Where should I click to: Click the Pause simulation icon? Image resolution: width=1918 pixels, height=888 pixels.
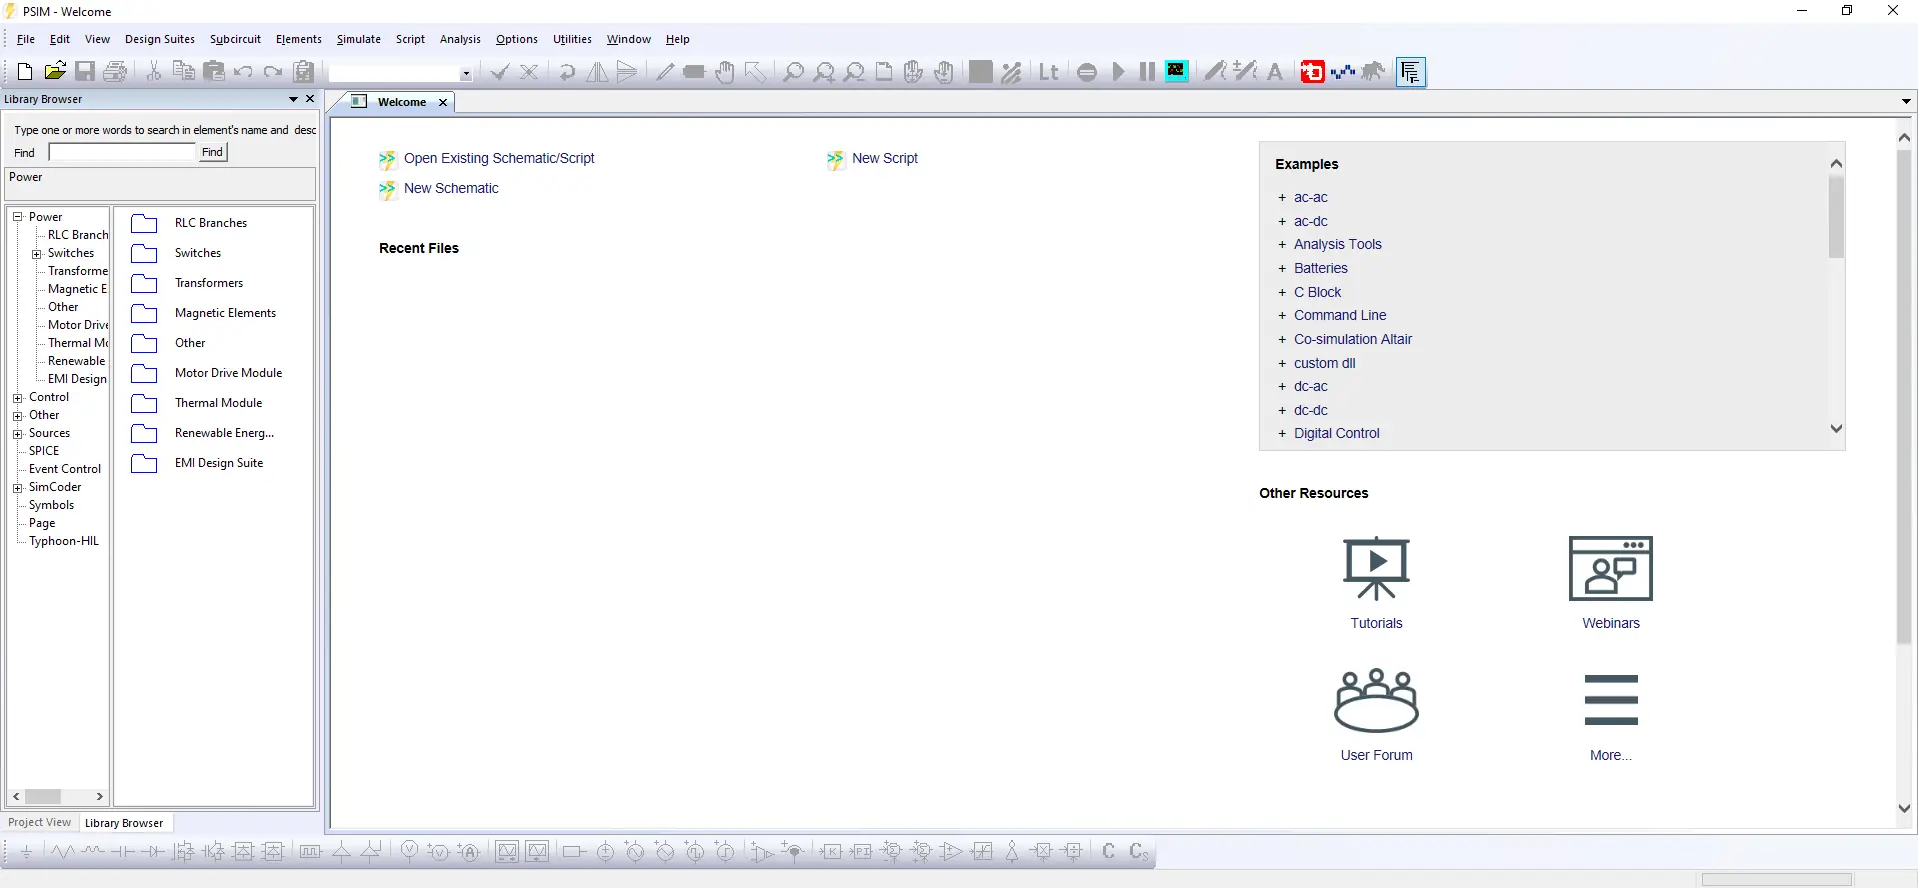(x=1147, y=72)
